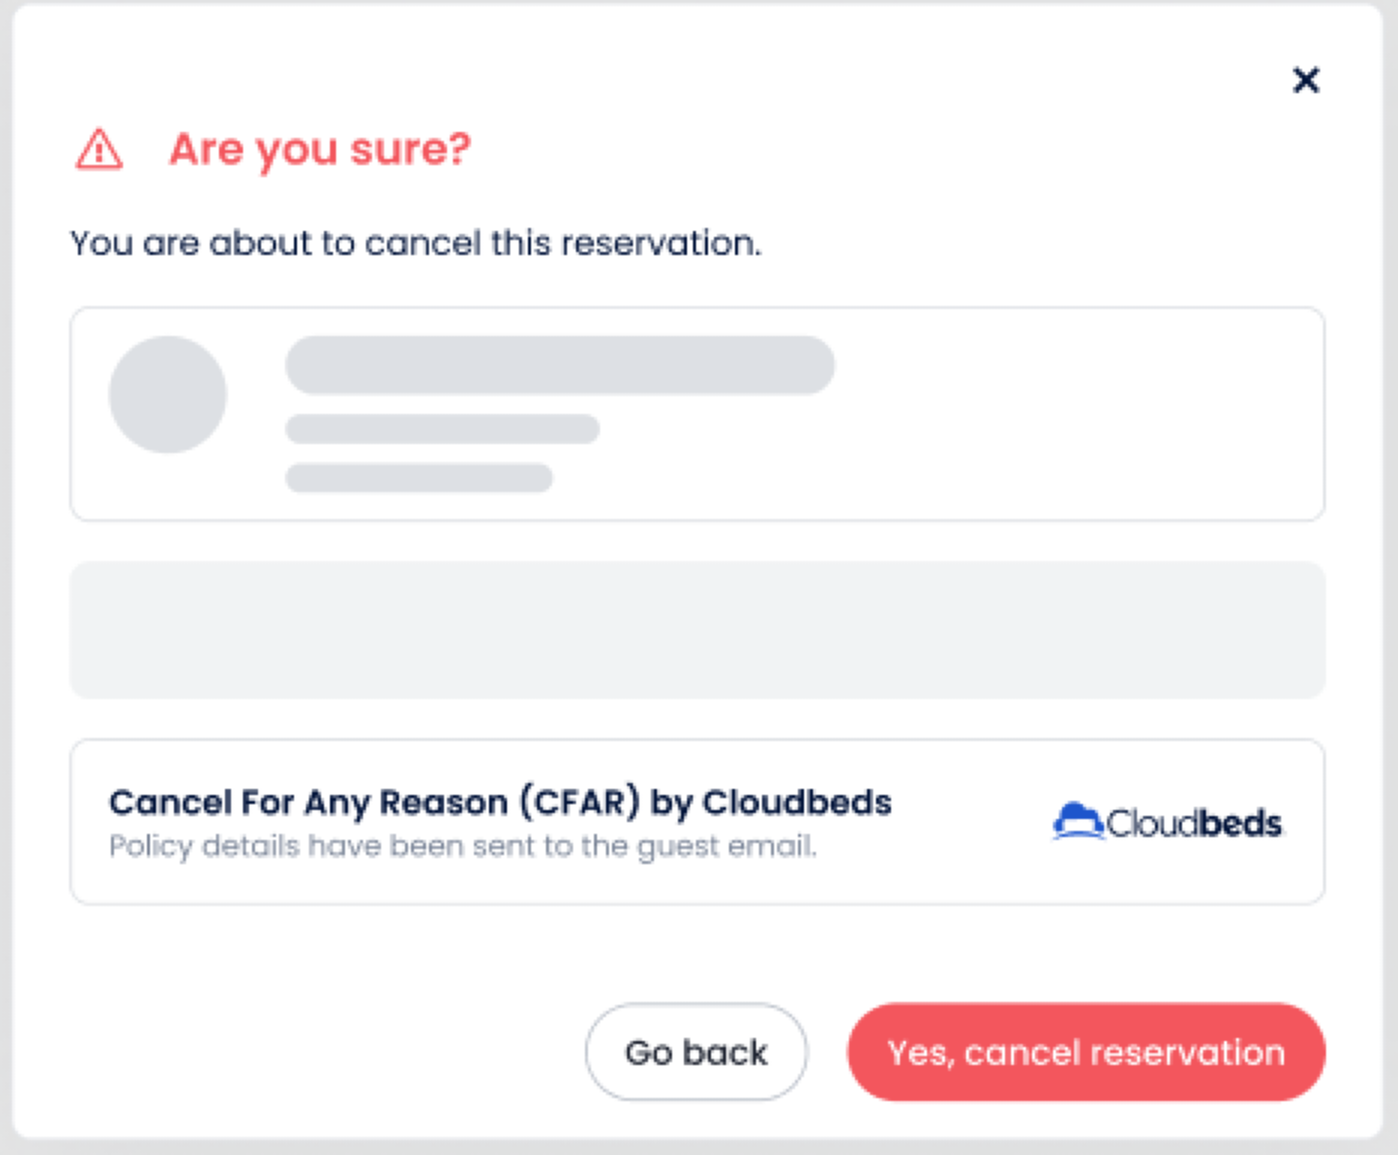Click the Cloudbeds wordmark logo text
The height and width of the screenshot is (1155, 1398).
[x=1194, y=823]
